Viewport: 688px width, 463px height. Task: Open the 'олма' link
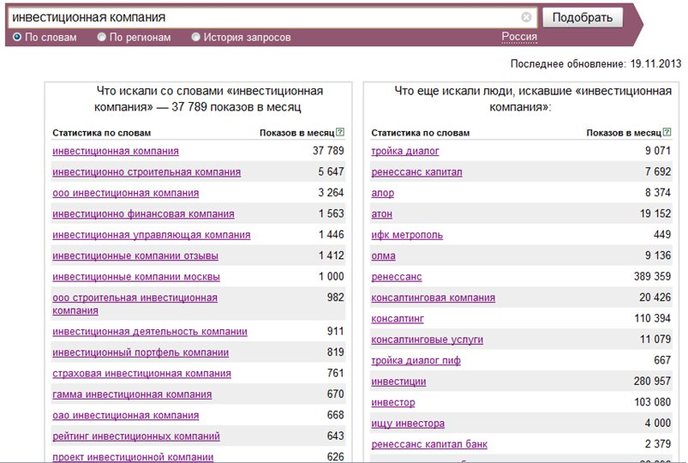383,256
